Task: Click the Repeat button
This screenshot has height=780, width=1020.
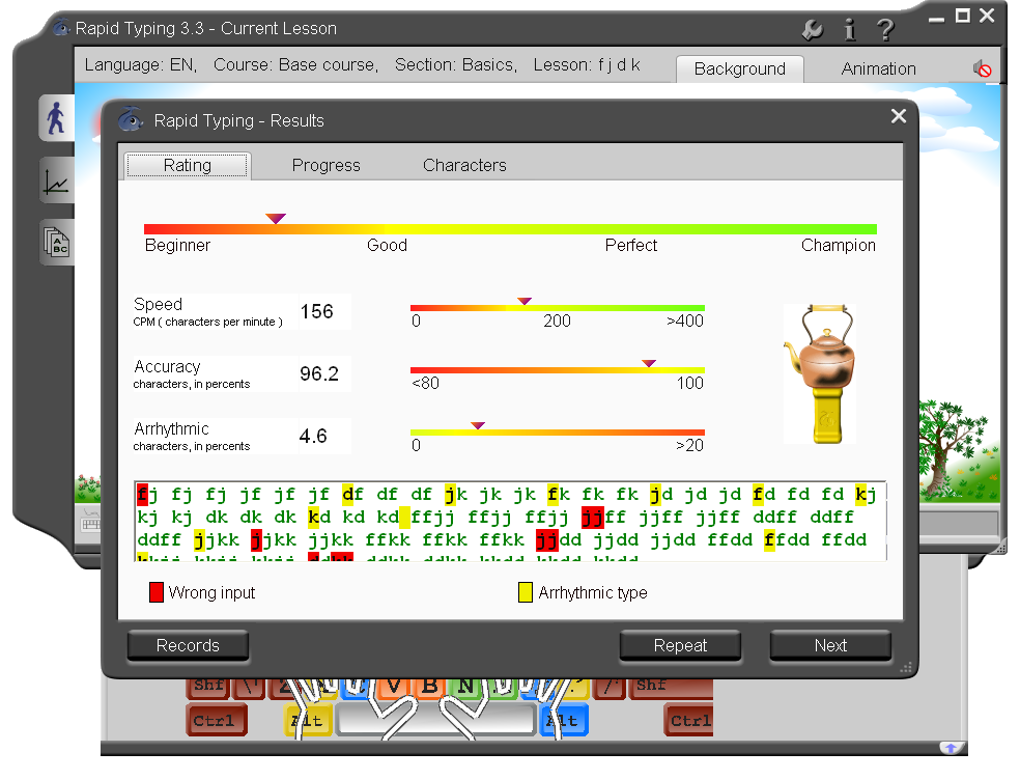Action: (x=680, y=645)
